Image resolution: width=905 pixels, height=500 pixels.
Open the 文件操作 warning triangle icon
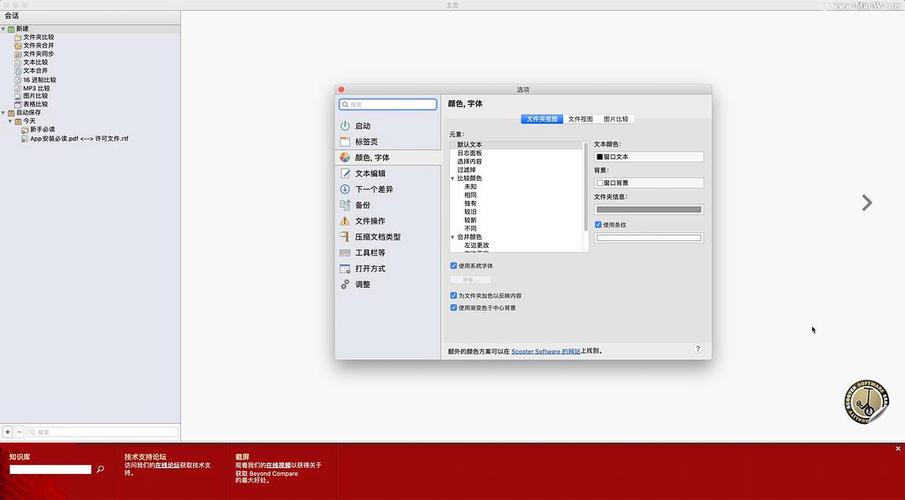[345, 221]
